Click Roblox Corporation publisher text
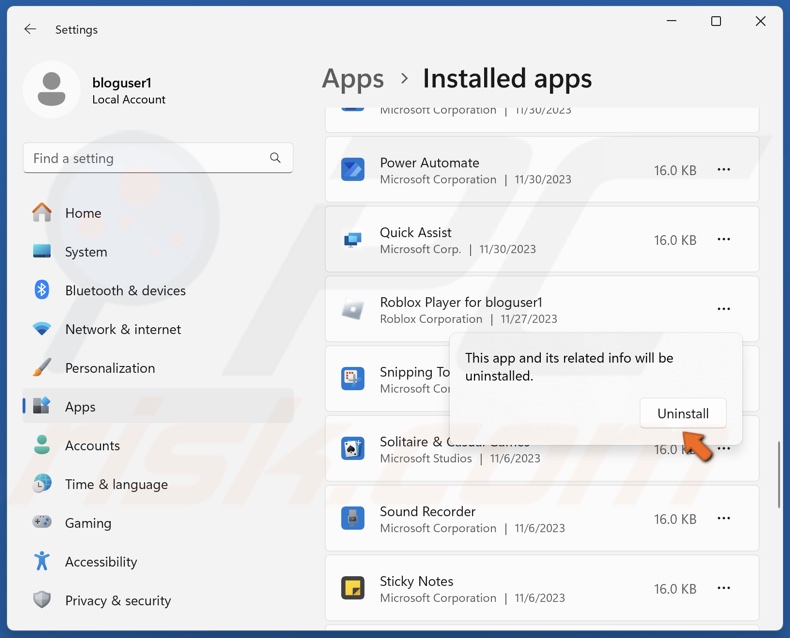The height and width of the screenshot is (638, 790). click(431, 319)
